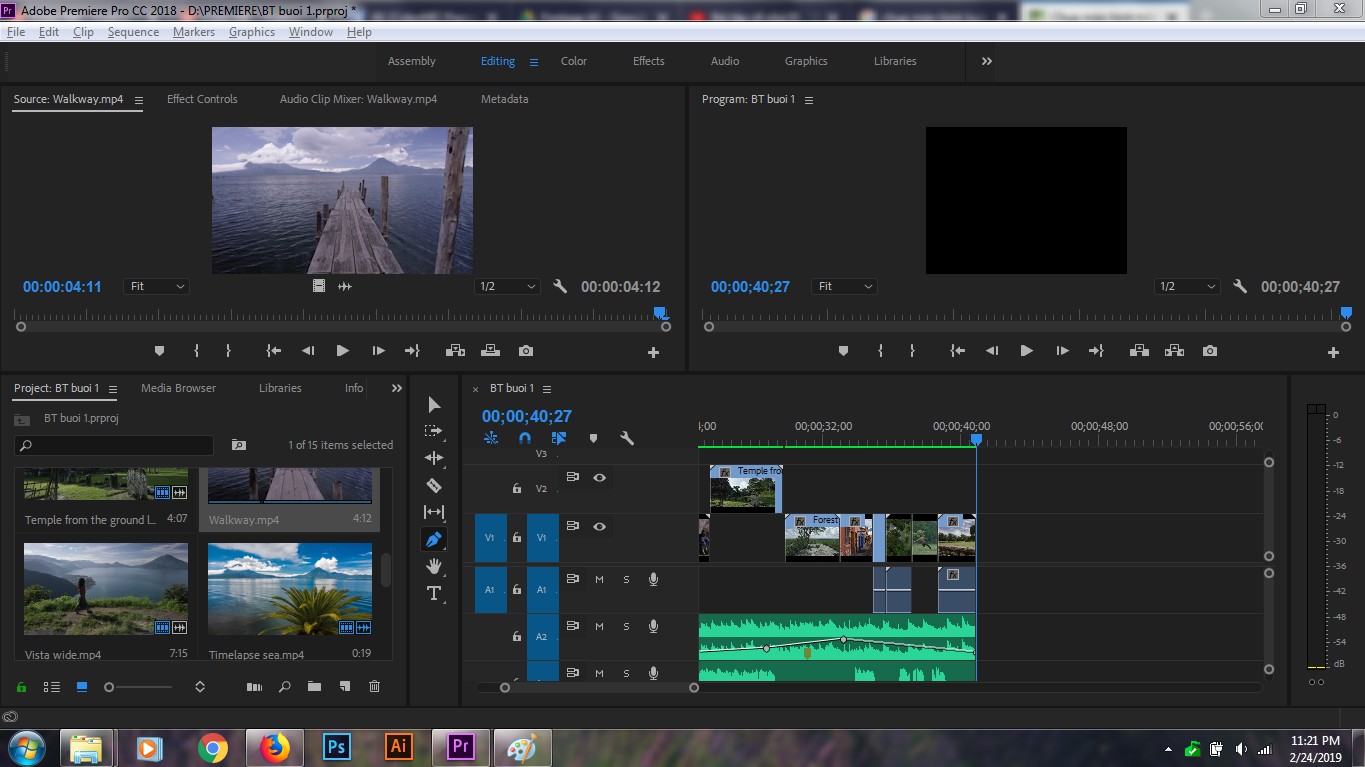This screenshot has width=1365, height=767.
Task: Add a marker in the timeline
Action: pyautogui.click(x=593, y=438)
